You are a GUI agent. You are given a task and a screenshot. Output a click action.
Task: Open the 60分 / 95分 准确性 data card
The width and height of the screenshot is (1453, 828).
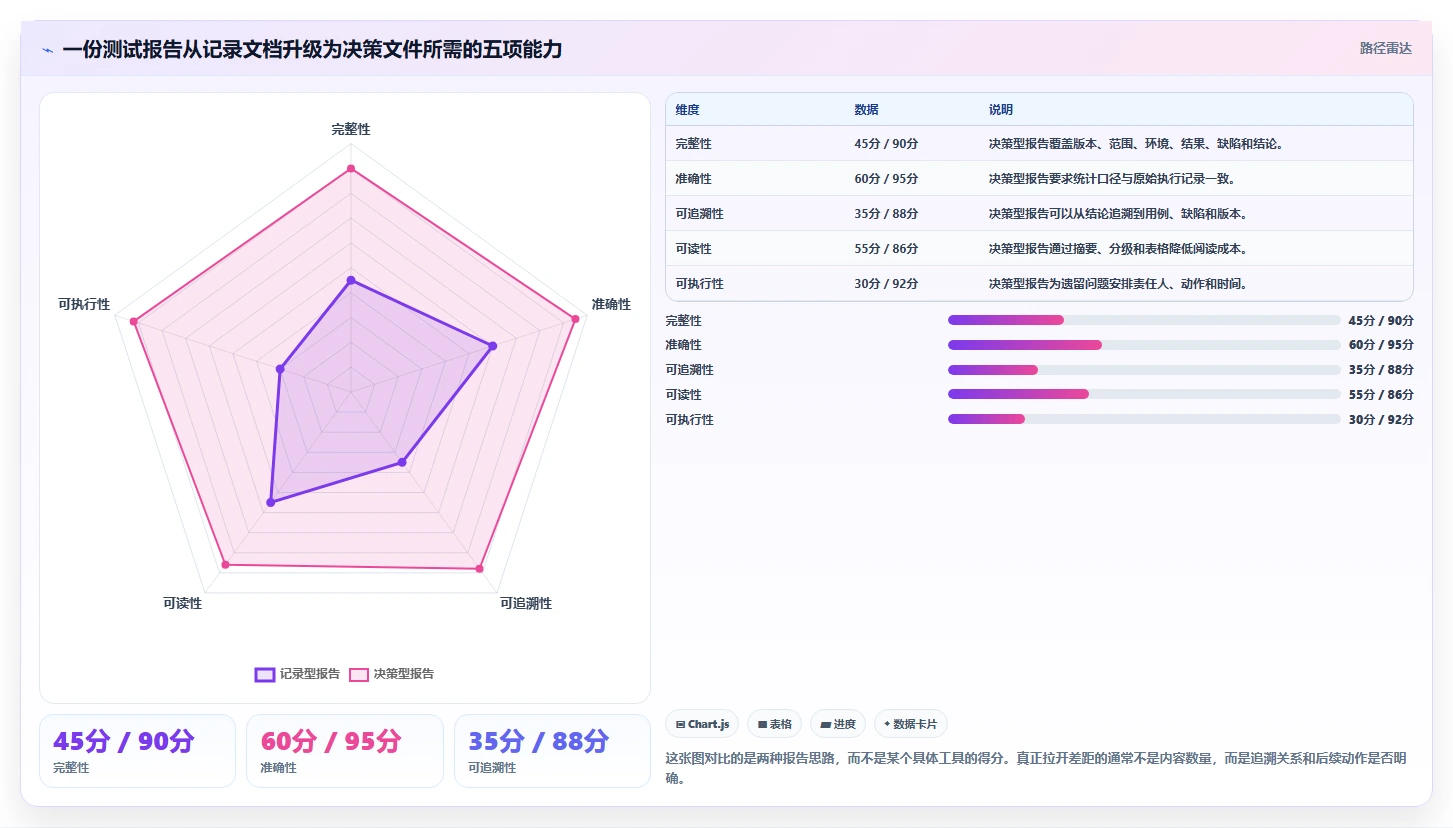(345, 751)
